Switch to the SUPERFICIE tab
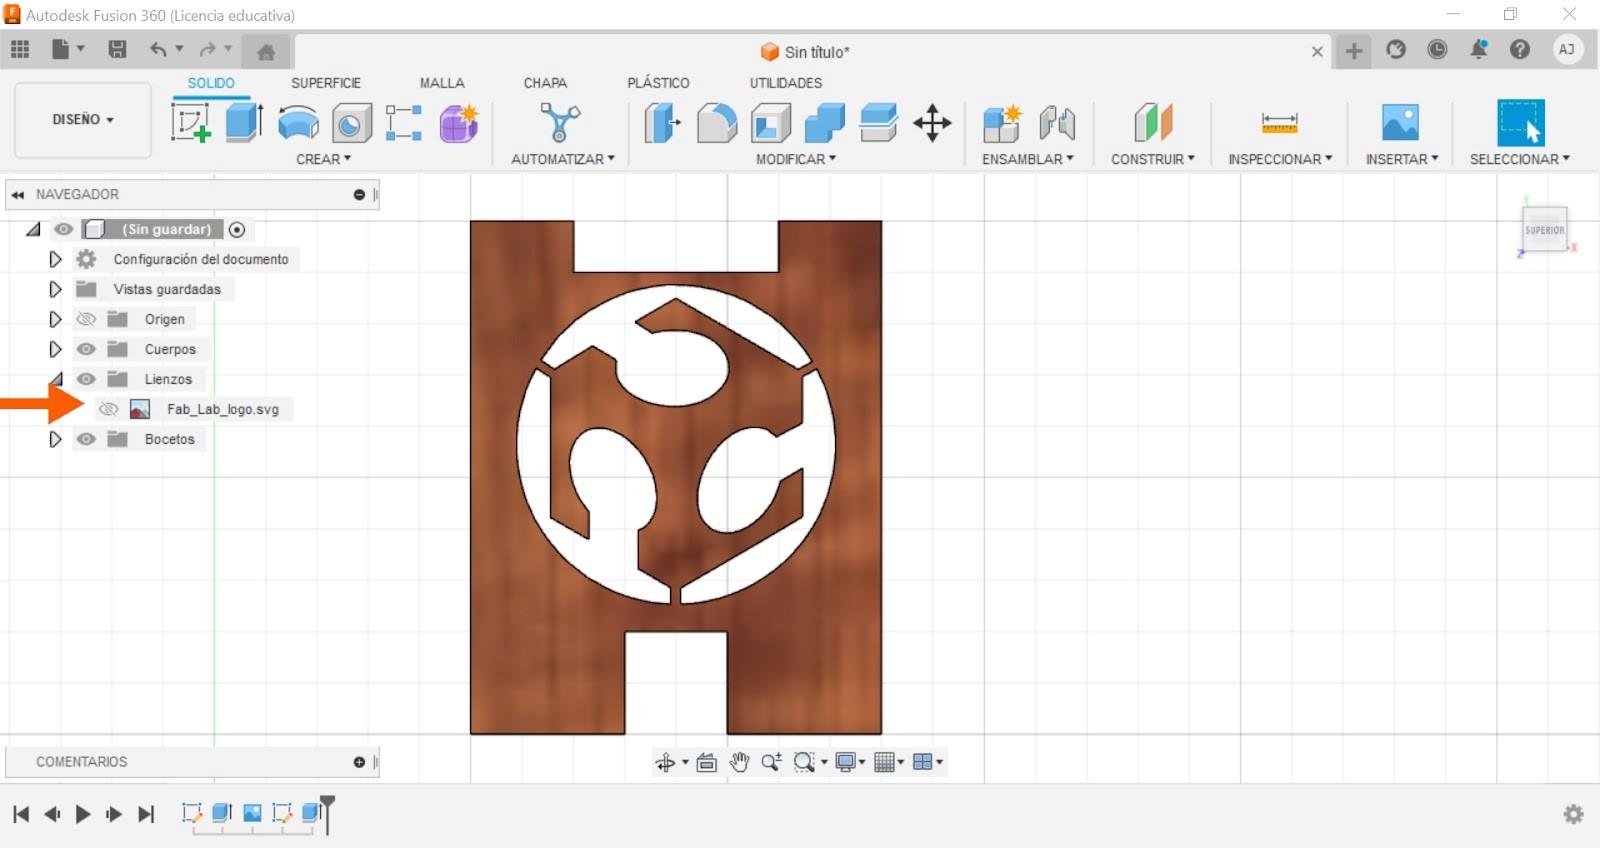This screenshot has width=1600, height=848. (326, 83)
